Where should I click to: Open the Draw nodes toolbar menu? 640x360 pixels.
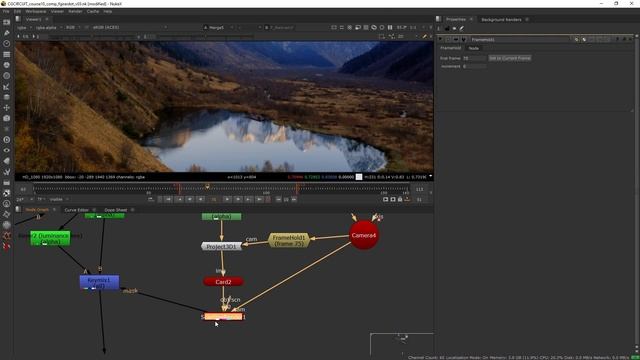point(7,33)
